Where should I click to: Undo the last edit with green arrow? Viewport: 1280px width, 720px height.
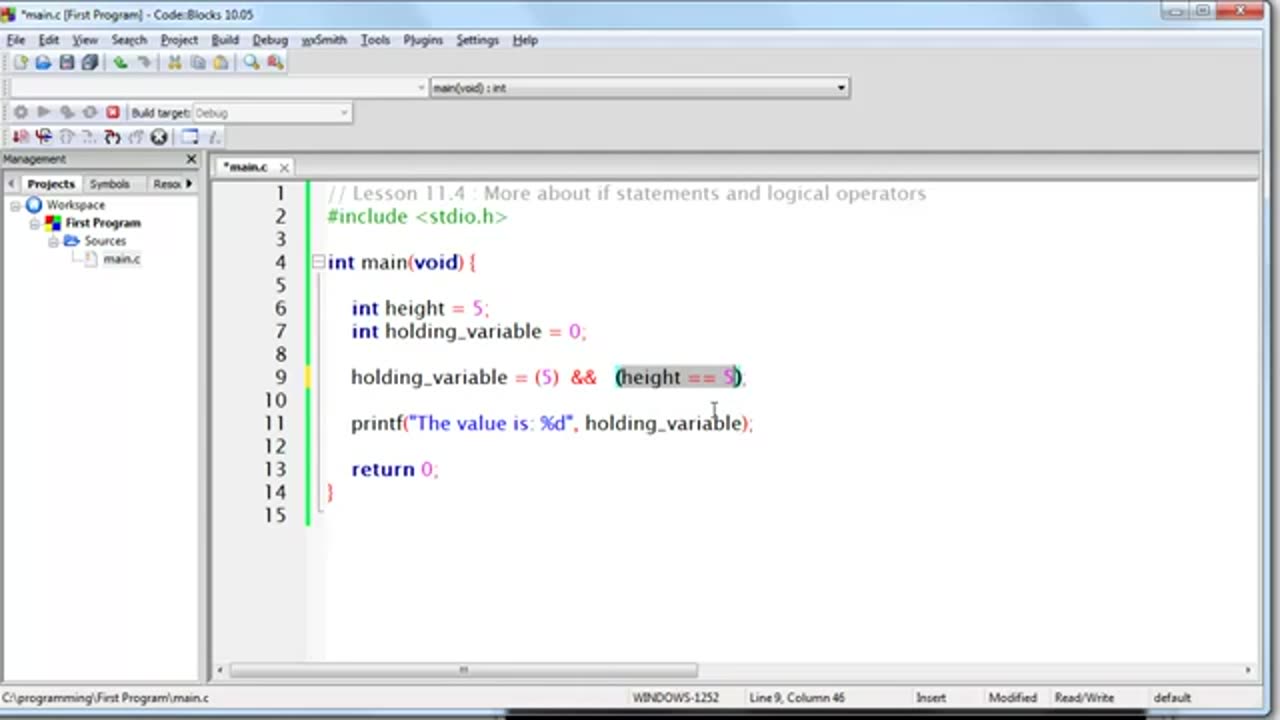(120, 63)
